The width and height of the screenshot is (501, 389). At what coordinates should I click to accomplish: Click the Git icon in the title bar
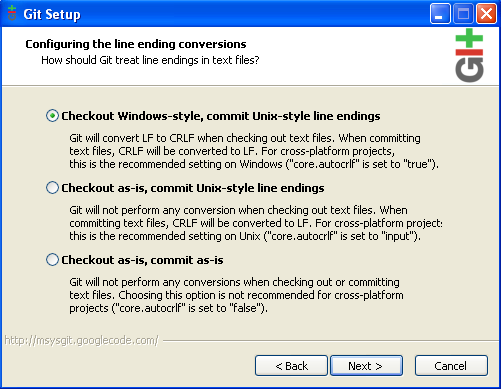click(x=12, y=13)
